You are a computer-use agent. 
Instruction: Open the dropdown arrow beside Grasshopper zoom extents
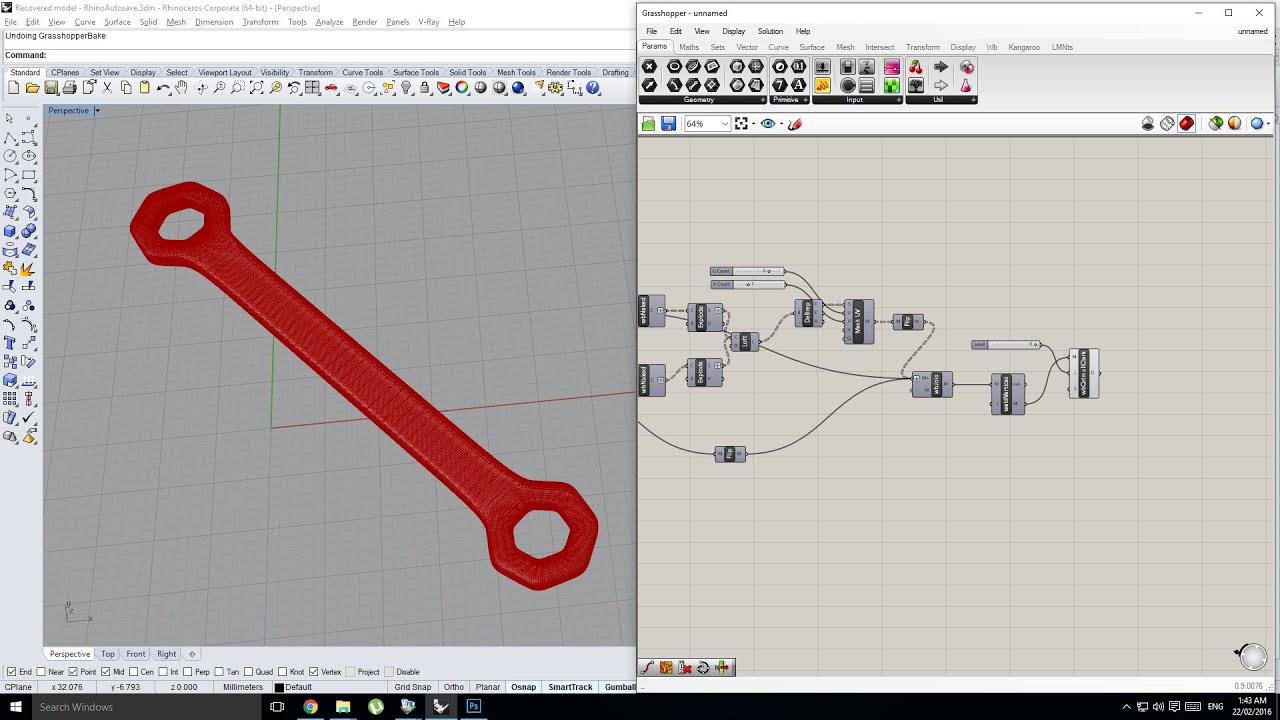pos(753,124)
